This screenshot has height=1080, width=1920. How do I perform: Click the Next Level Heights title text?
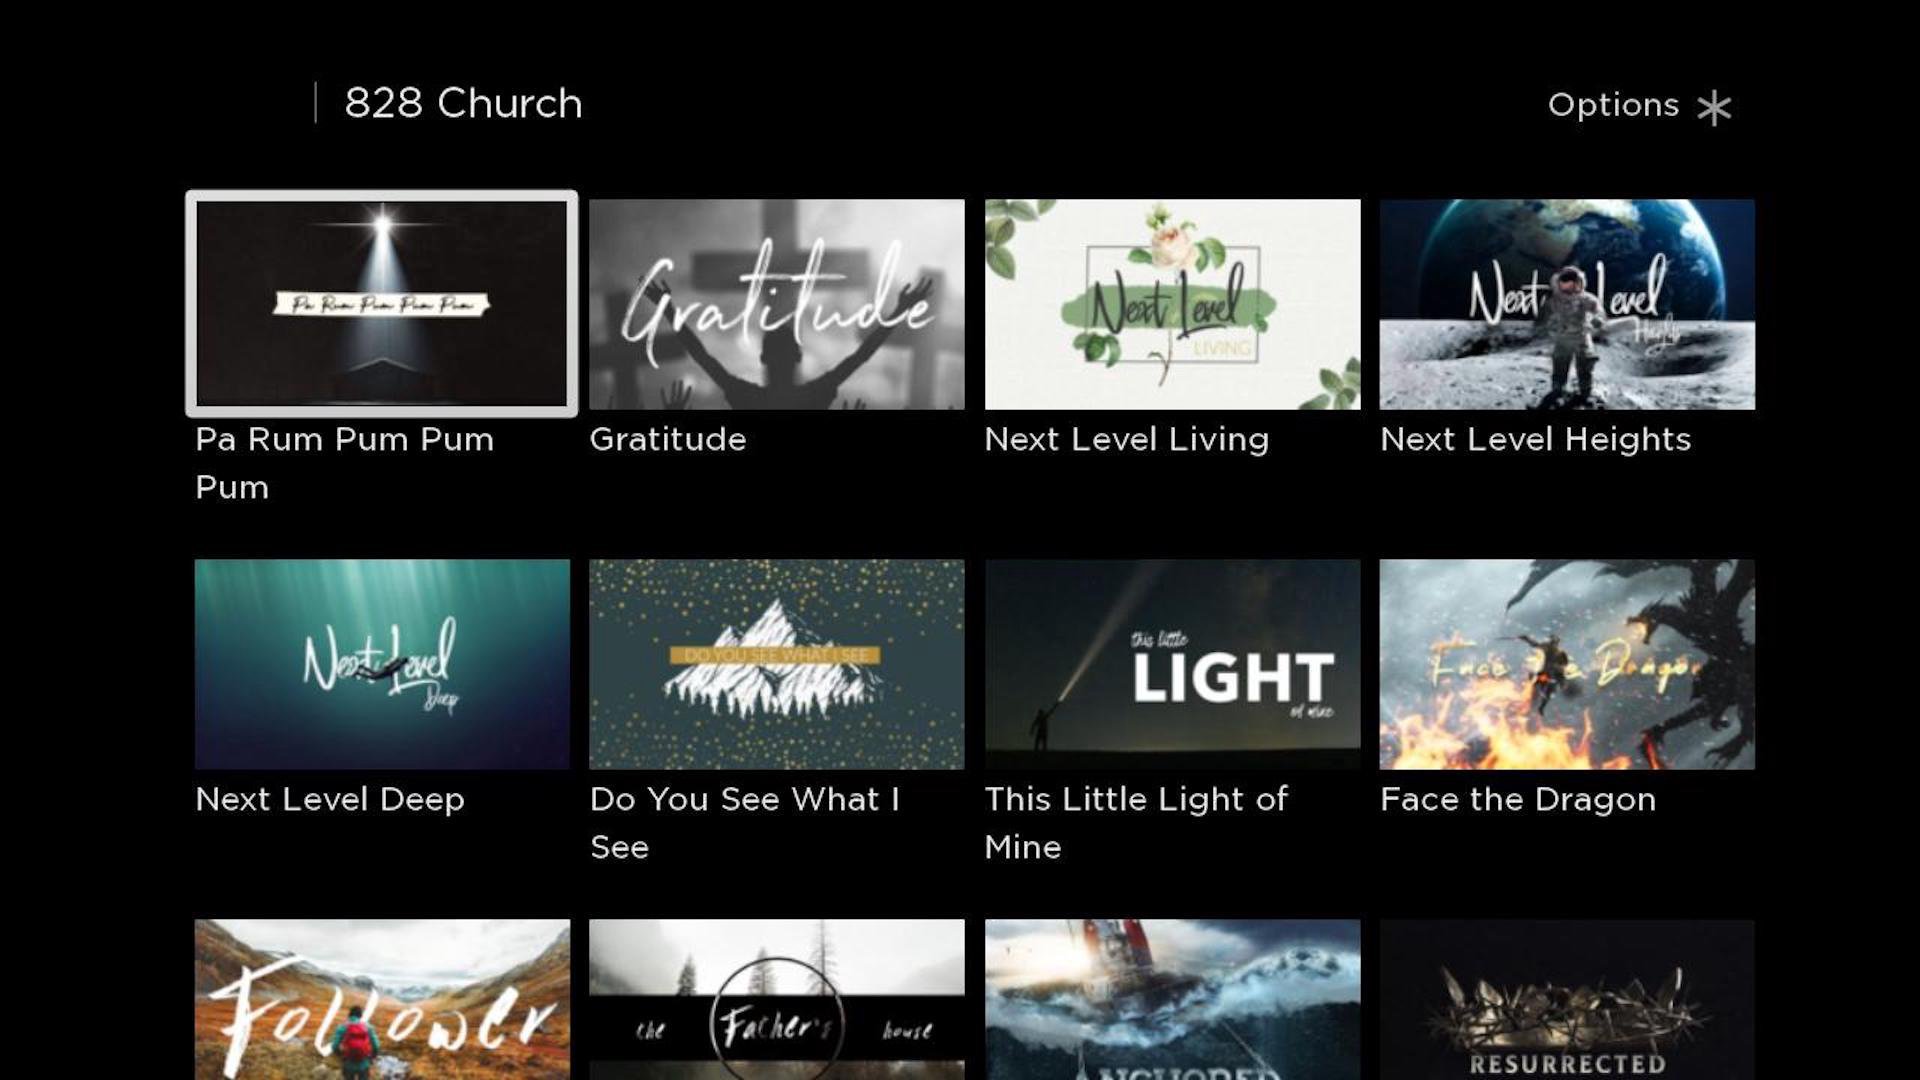[1536, 439]
